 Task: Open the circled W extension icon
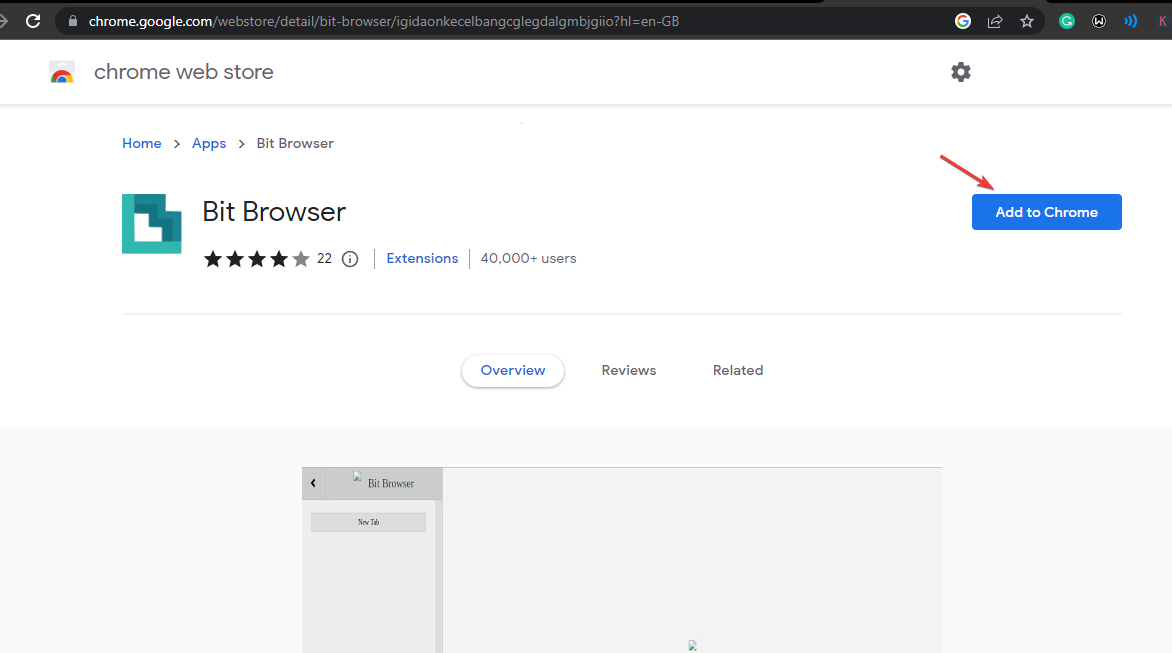click(x=1099, y=21)
